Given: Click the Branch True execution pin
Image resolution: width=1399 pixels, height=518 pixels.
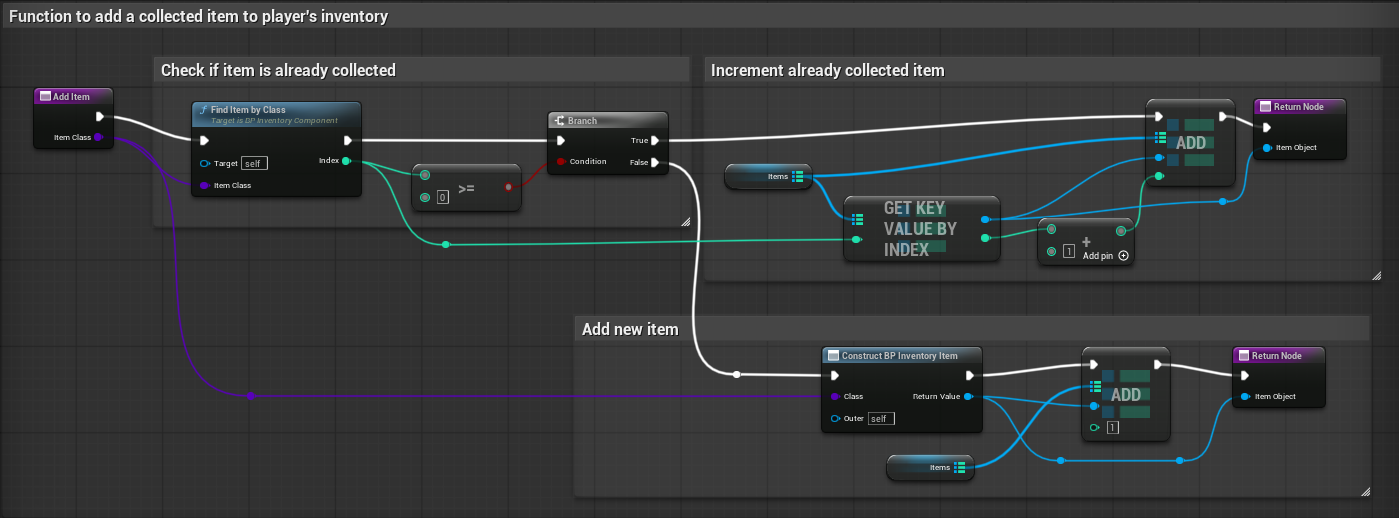Looking at the screenshot, I should pos(654,141).
